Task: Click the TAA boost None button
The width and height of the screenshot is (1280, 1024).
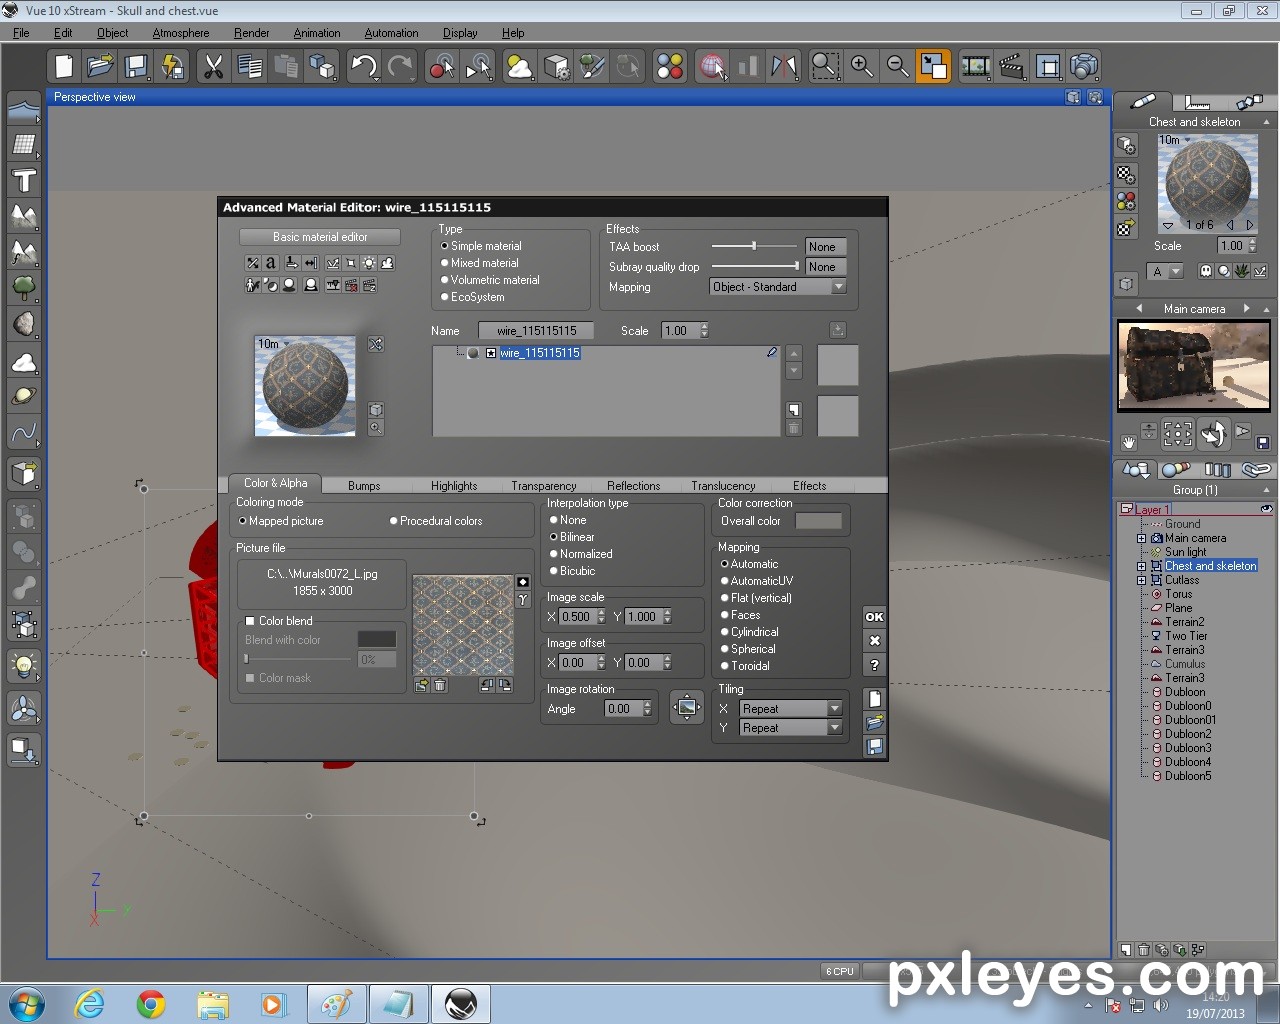Action: [826, 247]
